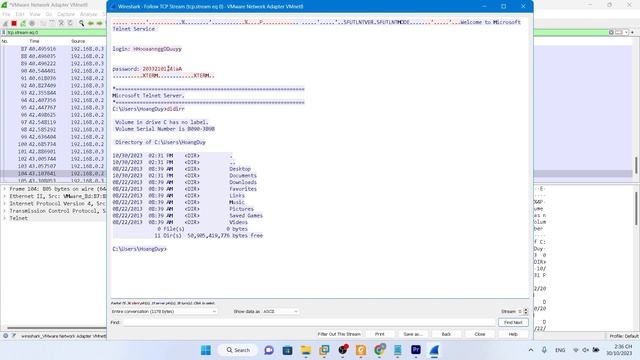The image size is (640, 360).
Task: Open the File menu in the main Wireshark window
Action: (6, 14)
